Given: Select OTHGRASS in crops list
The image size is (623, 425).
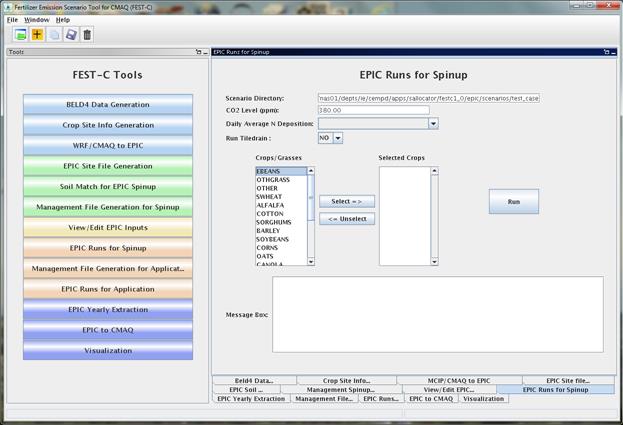Looking at the screenshot, I should 281,180.
